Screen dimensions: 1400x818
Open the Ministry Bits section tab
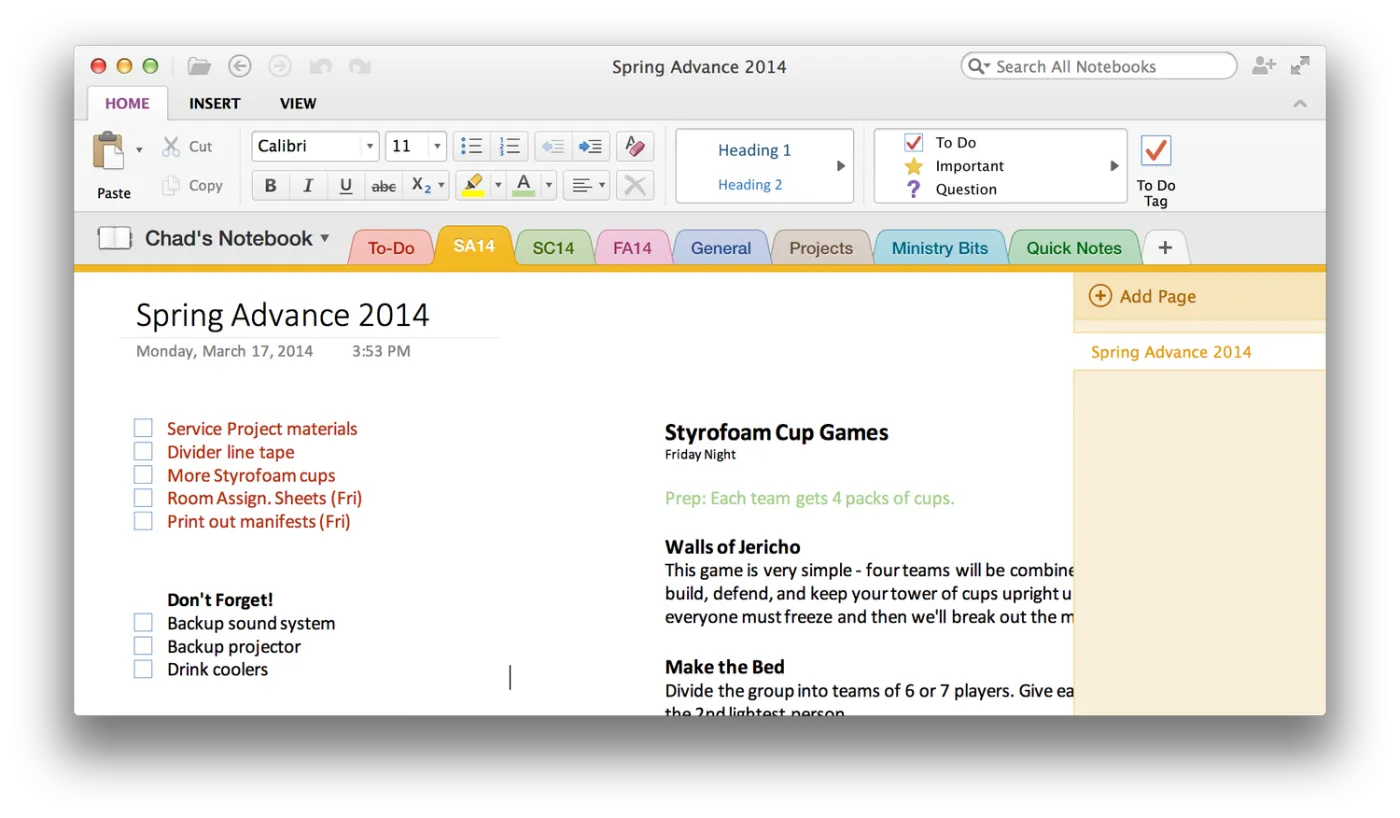click(x=939, y=248)
